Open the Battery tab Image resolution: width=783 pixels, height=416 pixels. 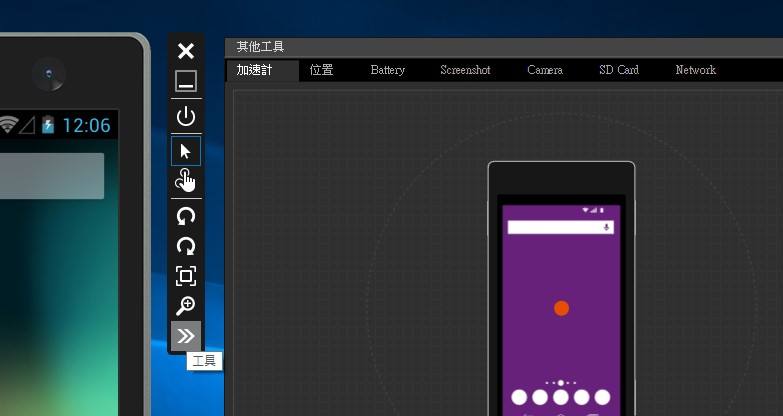click(387, 70)
